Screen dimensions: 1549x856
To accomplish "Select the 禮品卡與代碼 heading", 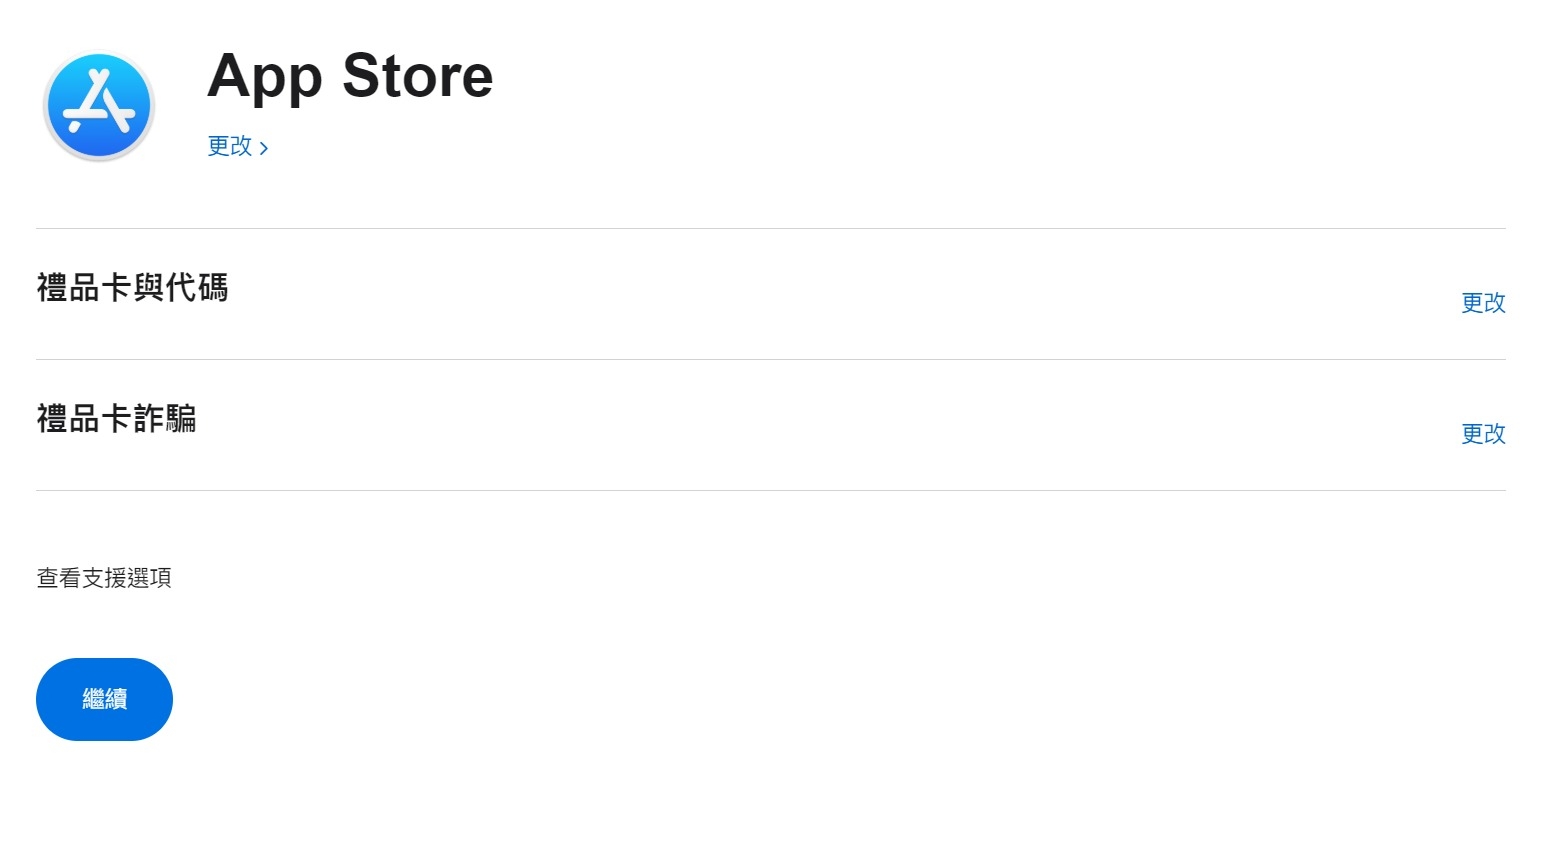I will pos(132,288).
